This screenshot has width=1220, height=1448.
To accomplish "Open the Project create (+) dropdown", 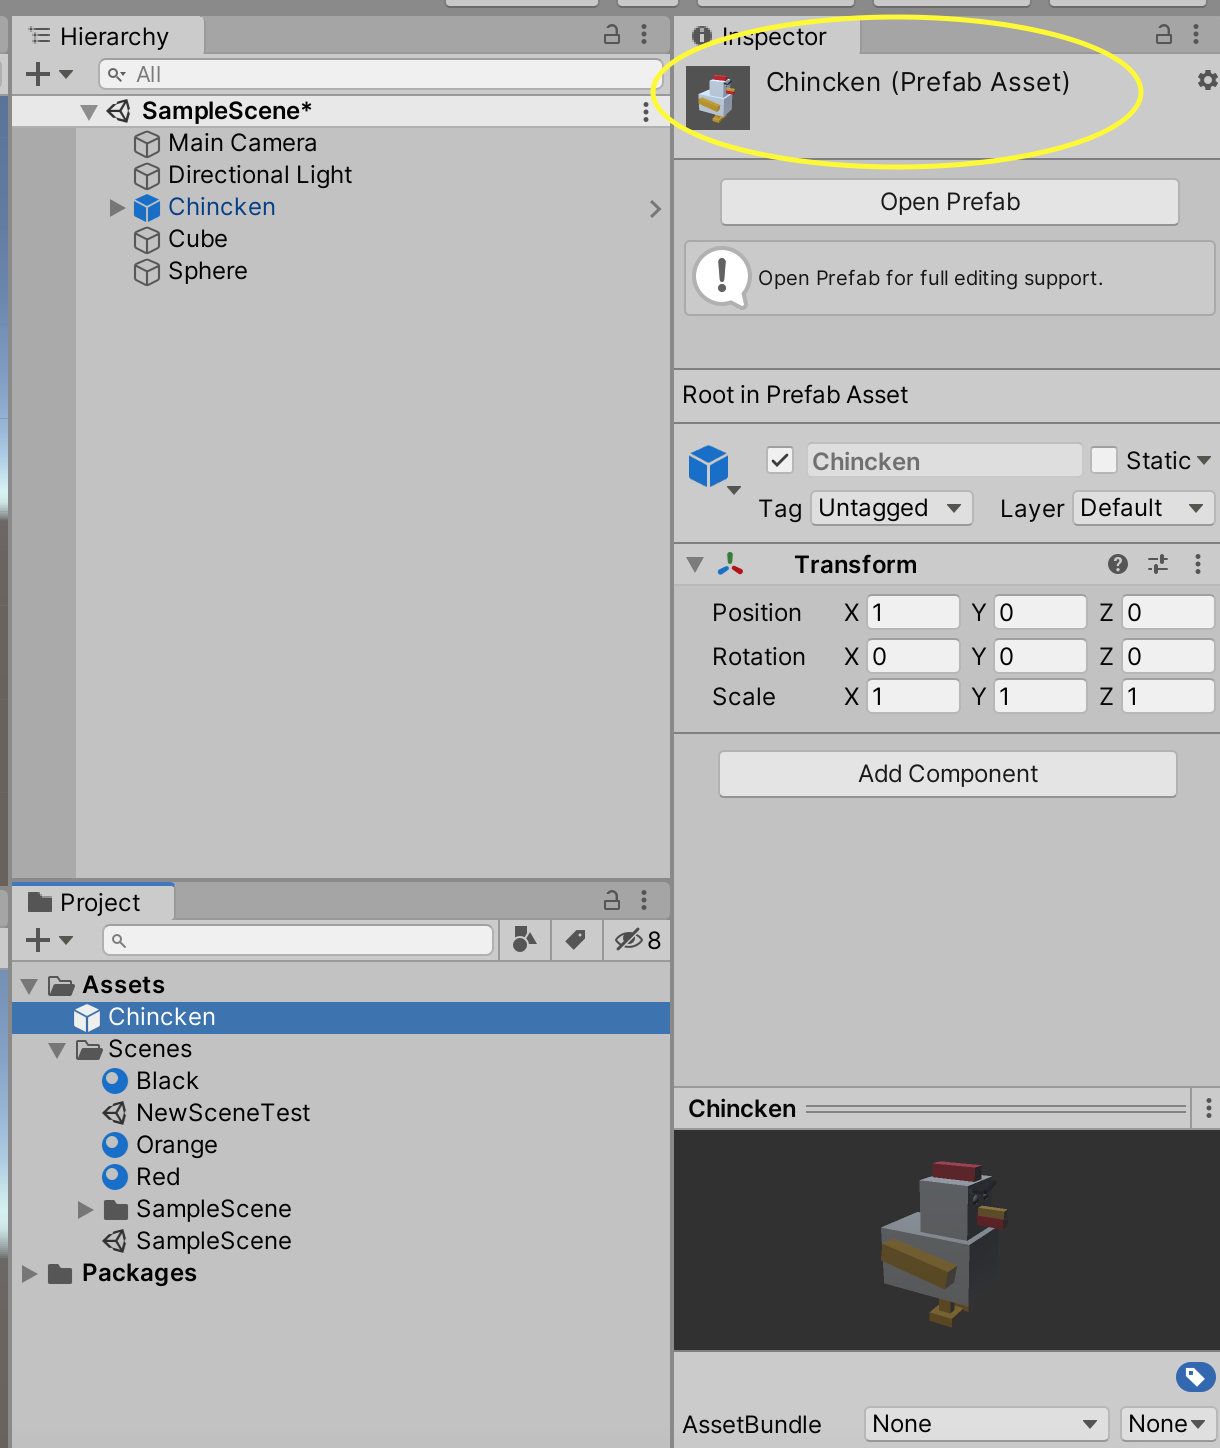I will coord(49,940).
